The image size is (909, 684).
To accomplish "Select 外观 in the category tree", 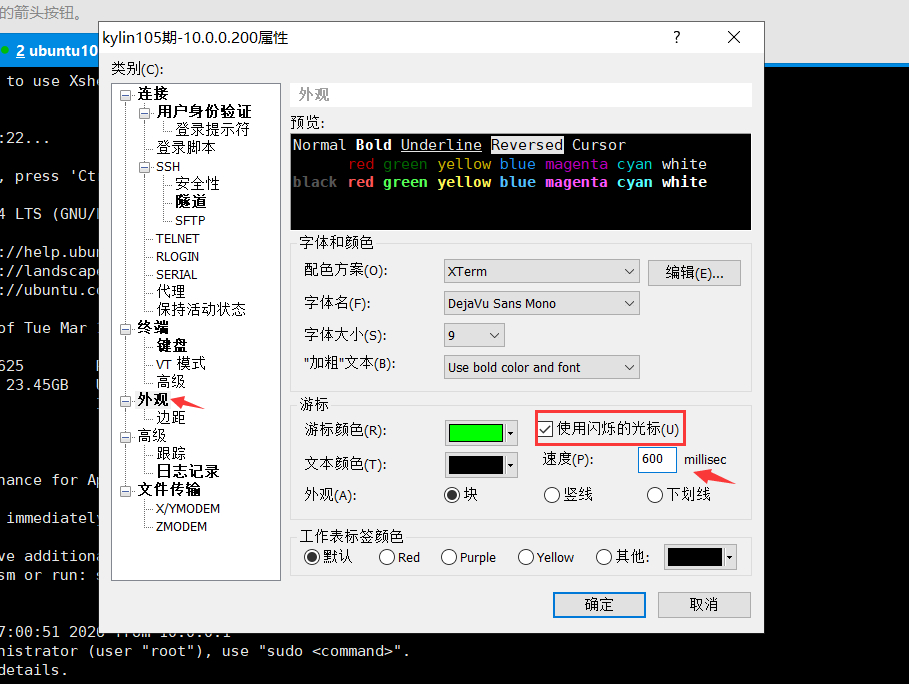I will 153,399.
